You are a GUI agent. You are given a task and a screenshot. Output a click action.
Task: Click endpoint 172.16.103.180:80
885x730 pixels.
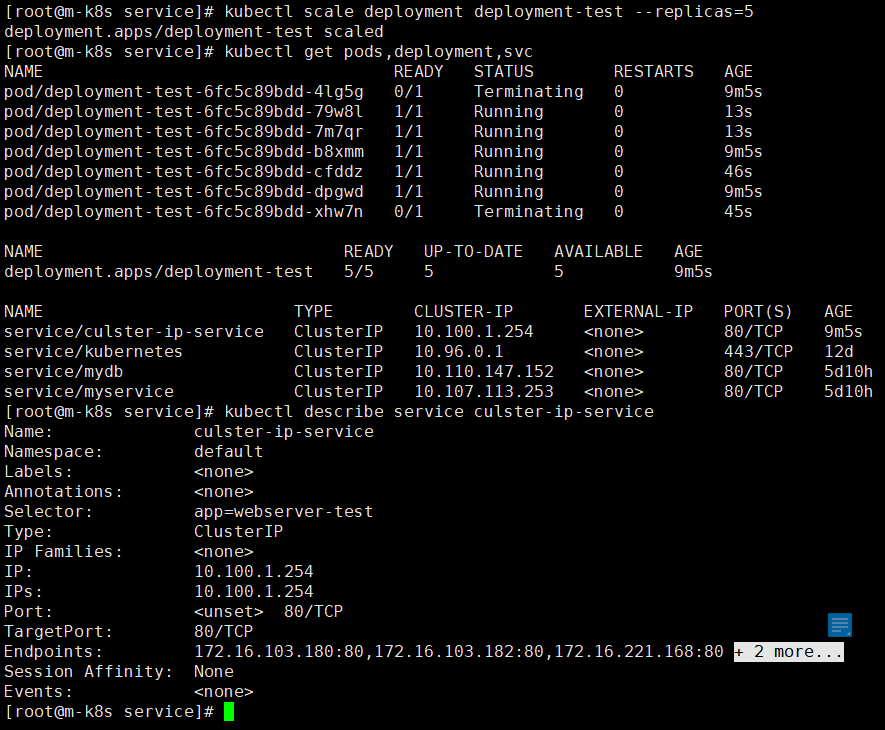tap(279, 652)
